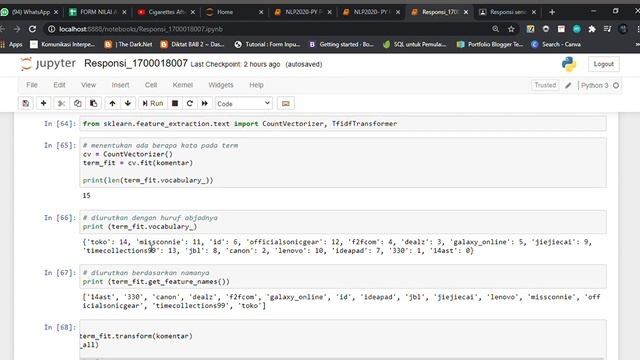640x360 pixels.
Task: Click the Logout button
Action: [x=603, y=64]
